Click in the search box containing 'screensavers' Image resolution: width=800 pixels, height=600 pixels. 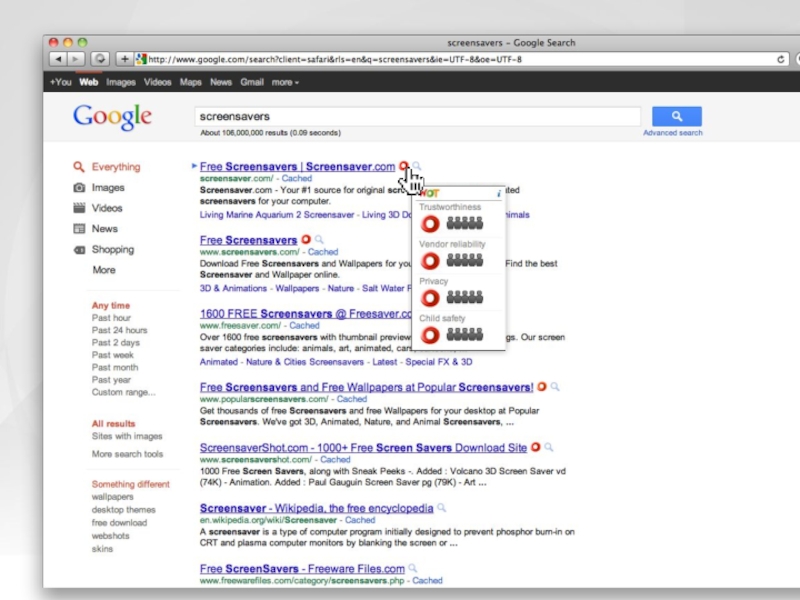417,116
